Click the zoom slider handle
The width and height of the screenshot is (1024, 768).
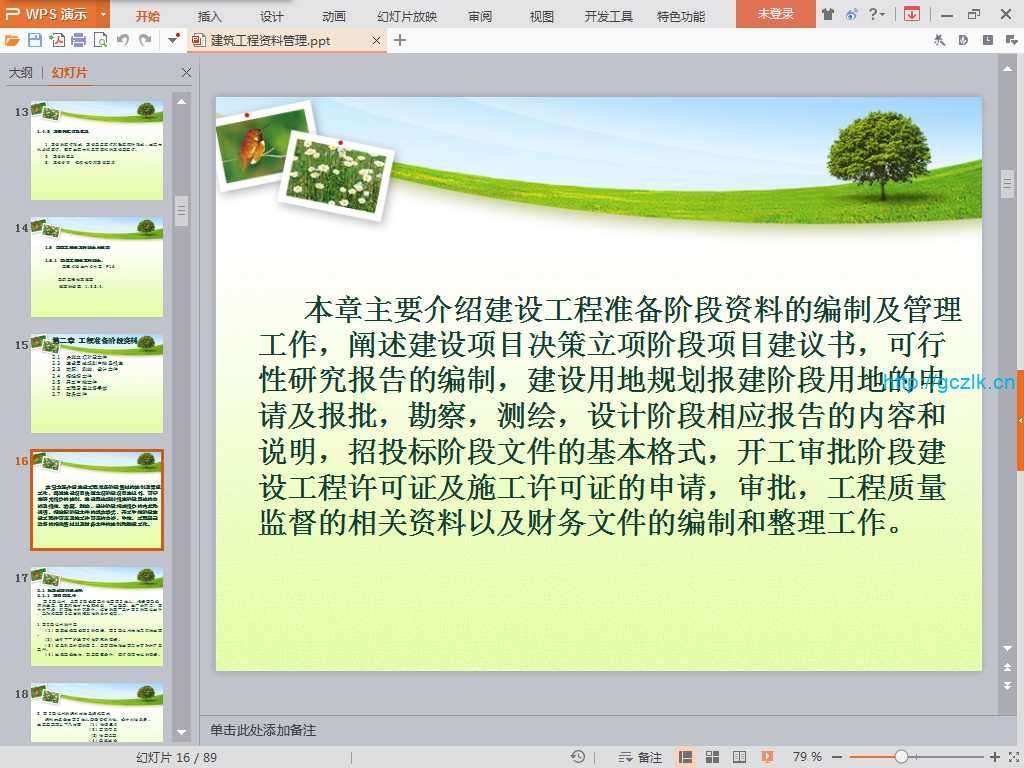(x=901, y=757)
